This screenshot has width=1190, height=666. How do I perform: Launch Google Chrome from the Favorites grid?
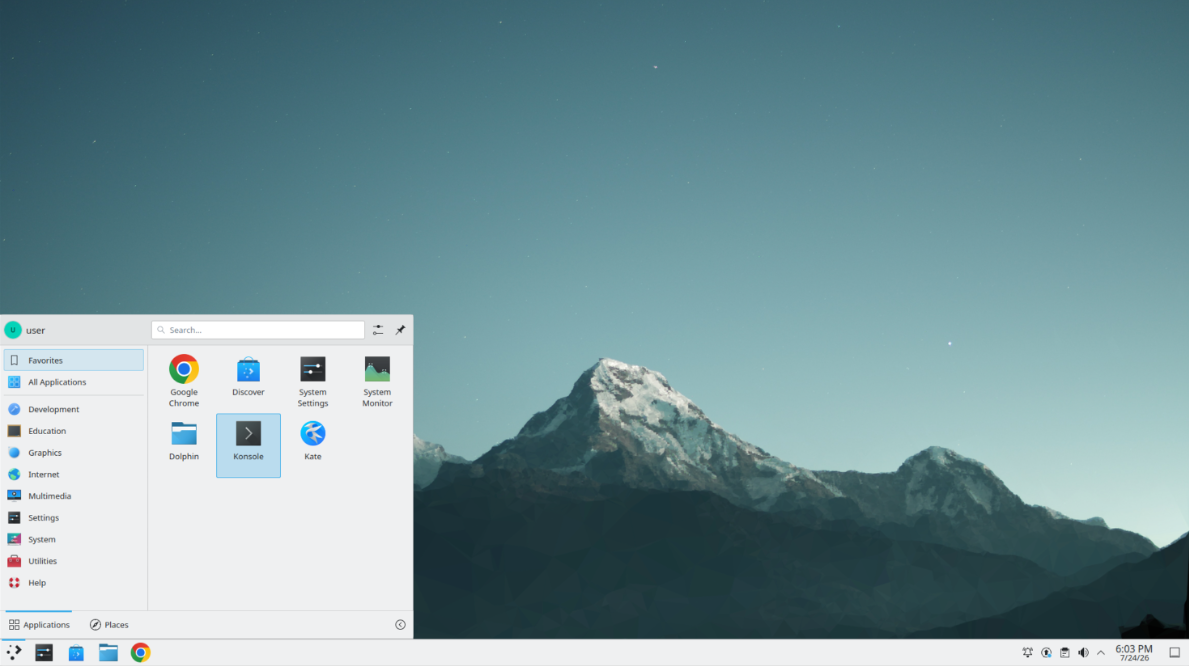(184, 381)
